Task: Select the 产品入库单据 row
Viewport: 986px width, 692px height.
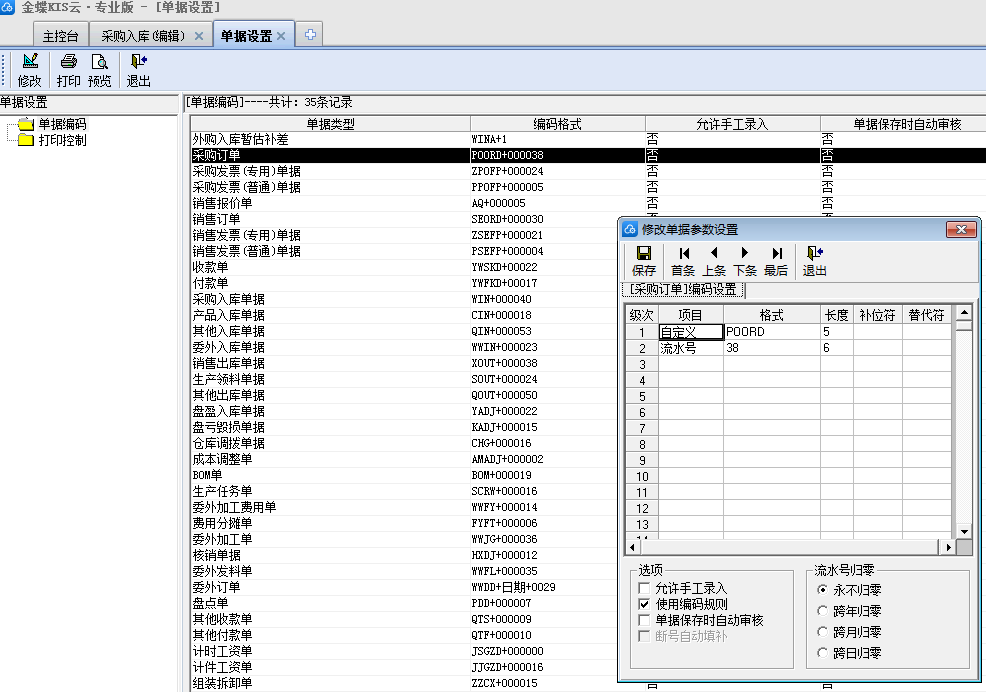Action: coord(404,315)
